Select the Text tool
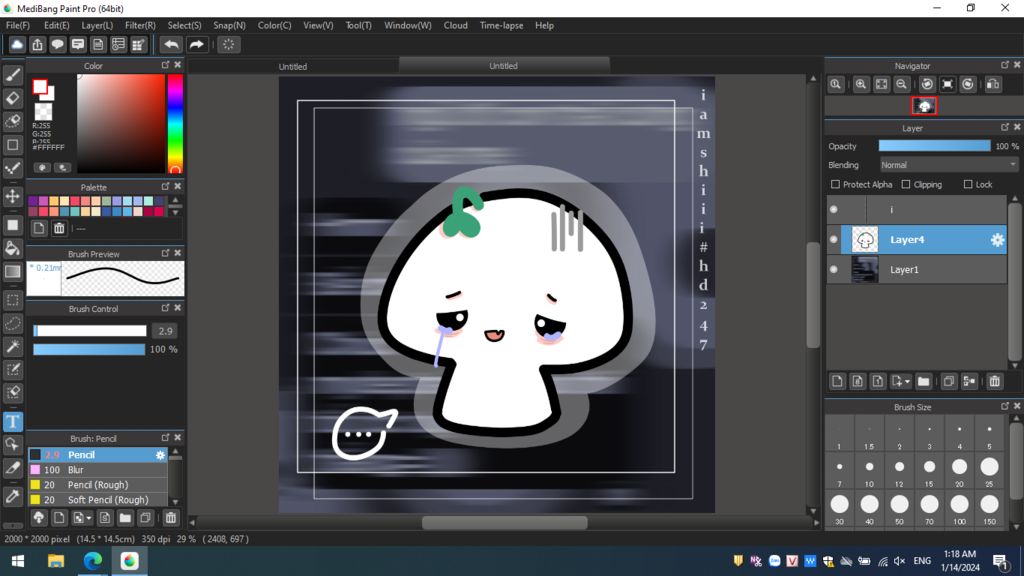 point(12,422)
